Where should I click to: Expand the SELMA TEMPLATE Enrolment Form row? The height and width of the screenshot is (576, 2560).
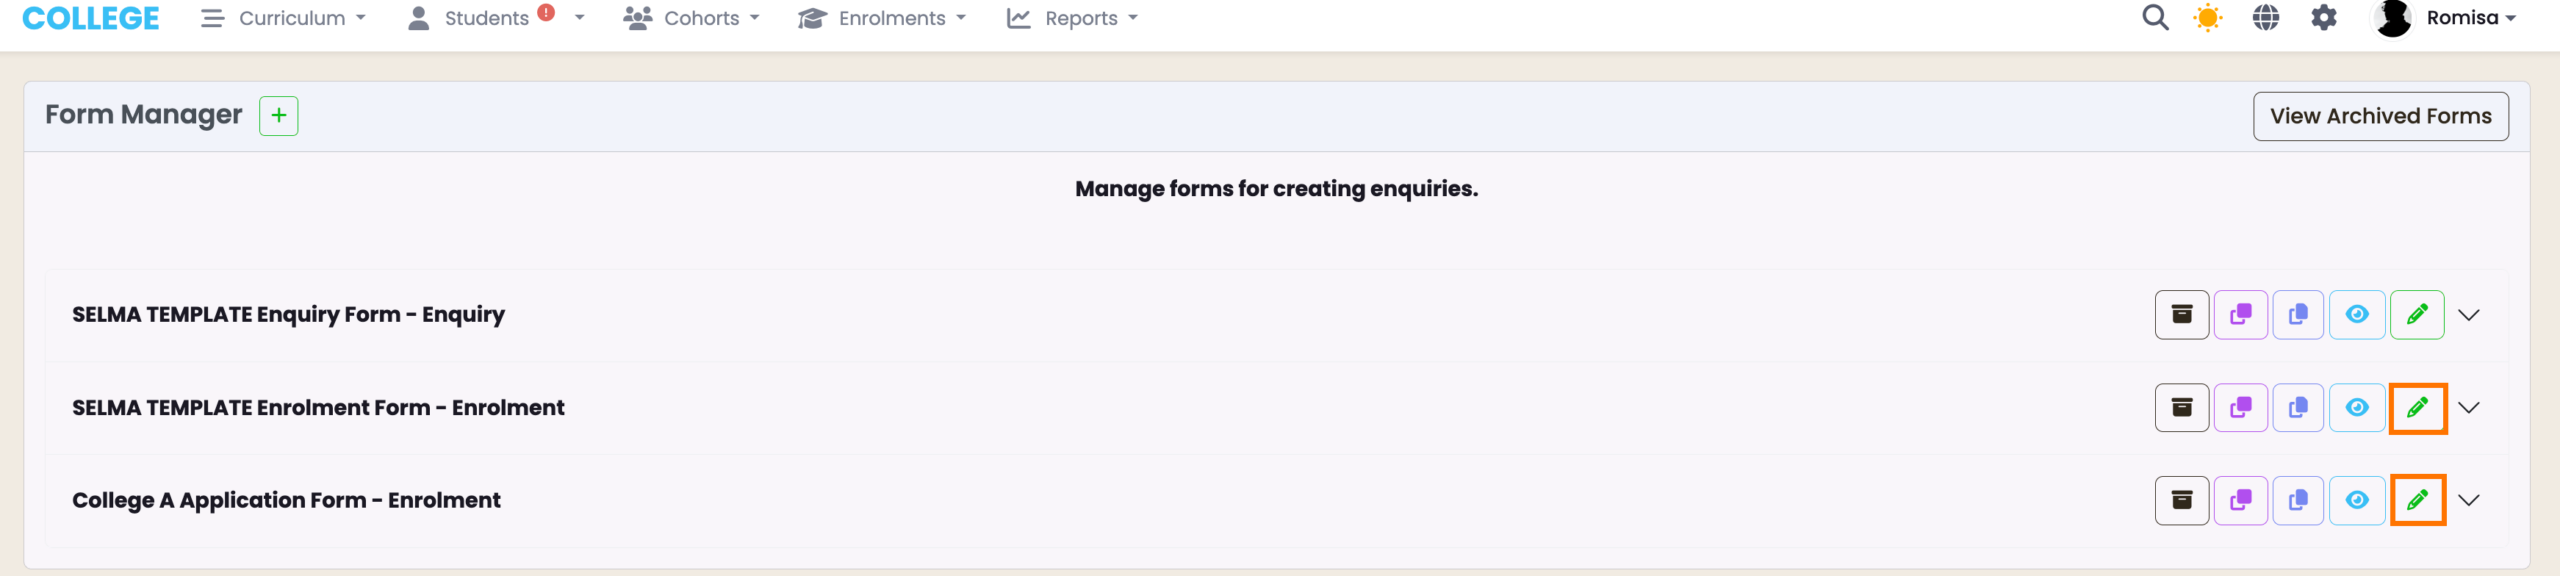(2469, 408)
